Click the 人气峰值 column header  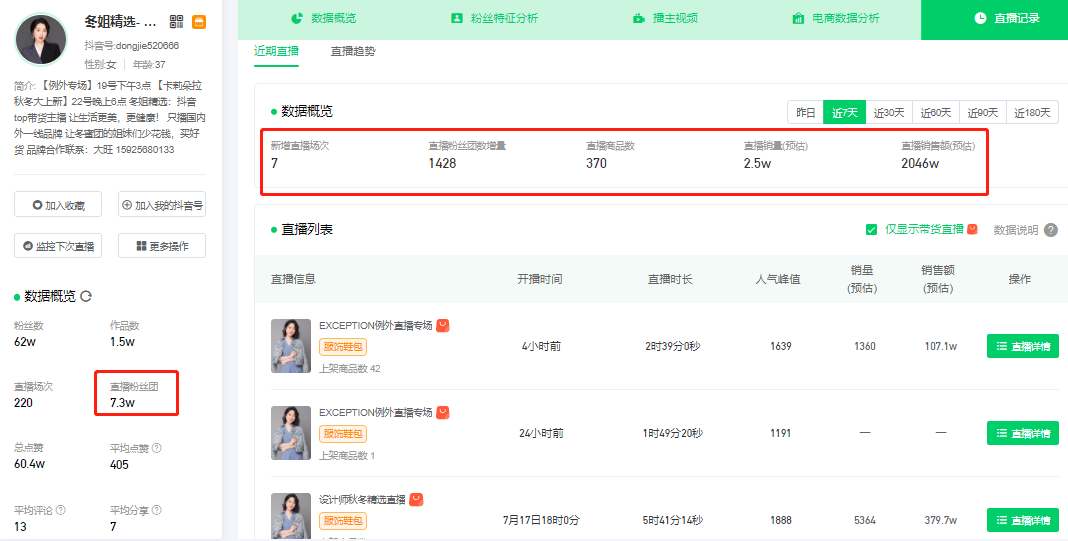[778, 279]
